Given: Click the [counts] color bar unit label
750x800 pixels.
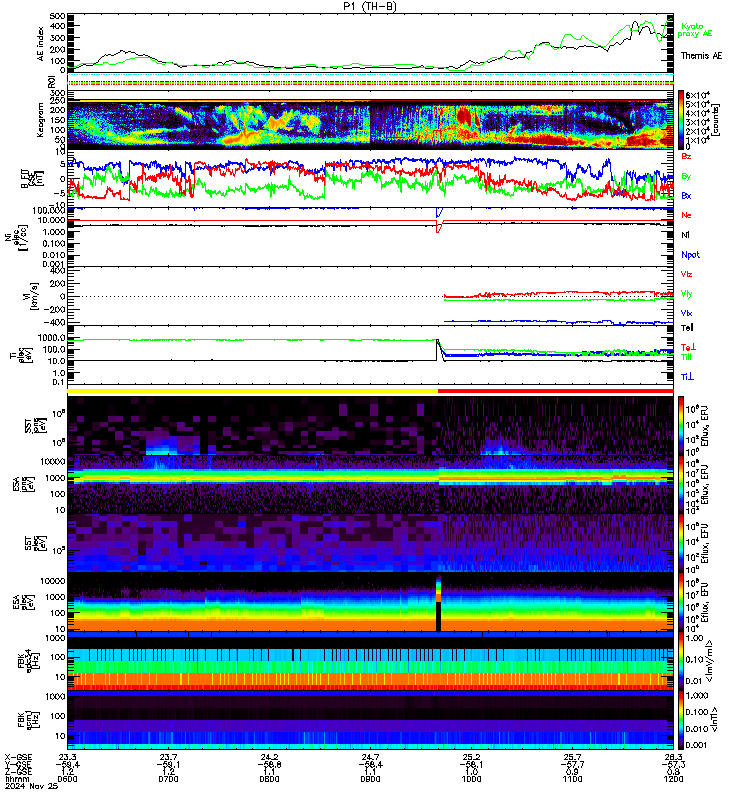Looking at the screenshot, I should (716, 120).
